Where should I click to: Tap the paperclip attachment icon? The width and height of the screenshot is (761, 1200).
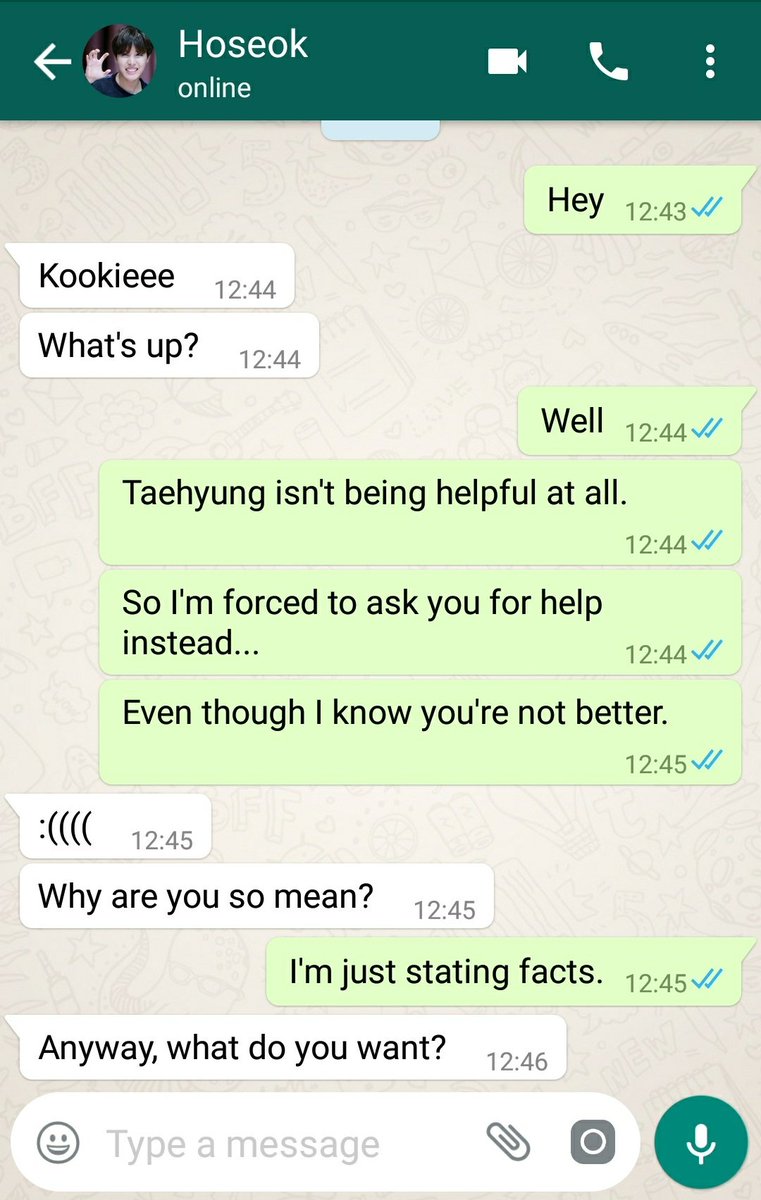pos(508,1142)
